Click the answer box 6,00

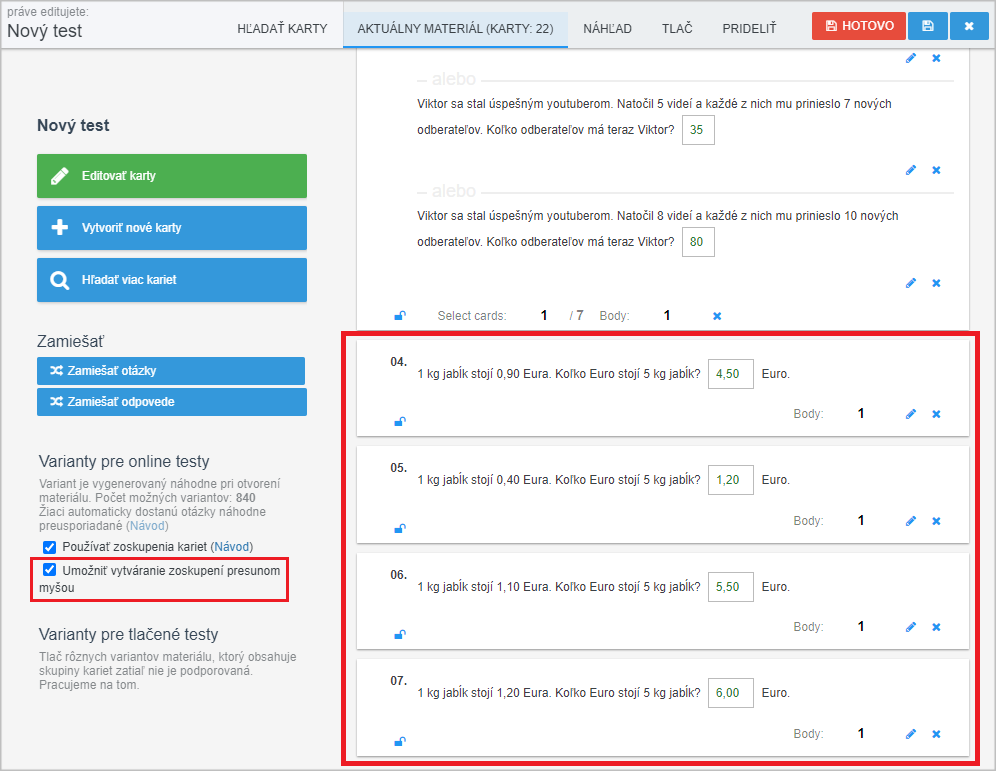[730, 693]
